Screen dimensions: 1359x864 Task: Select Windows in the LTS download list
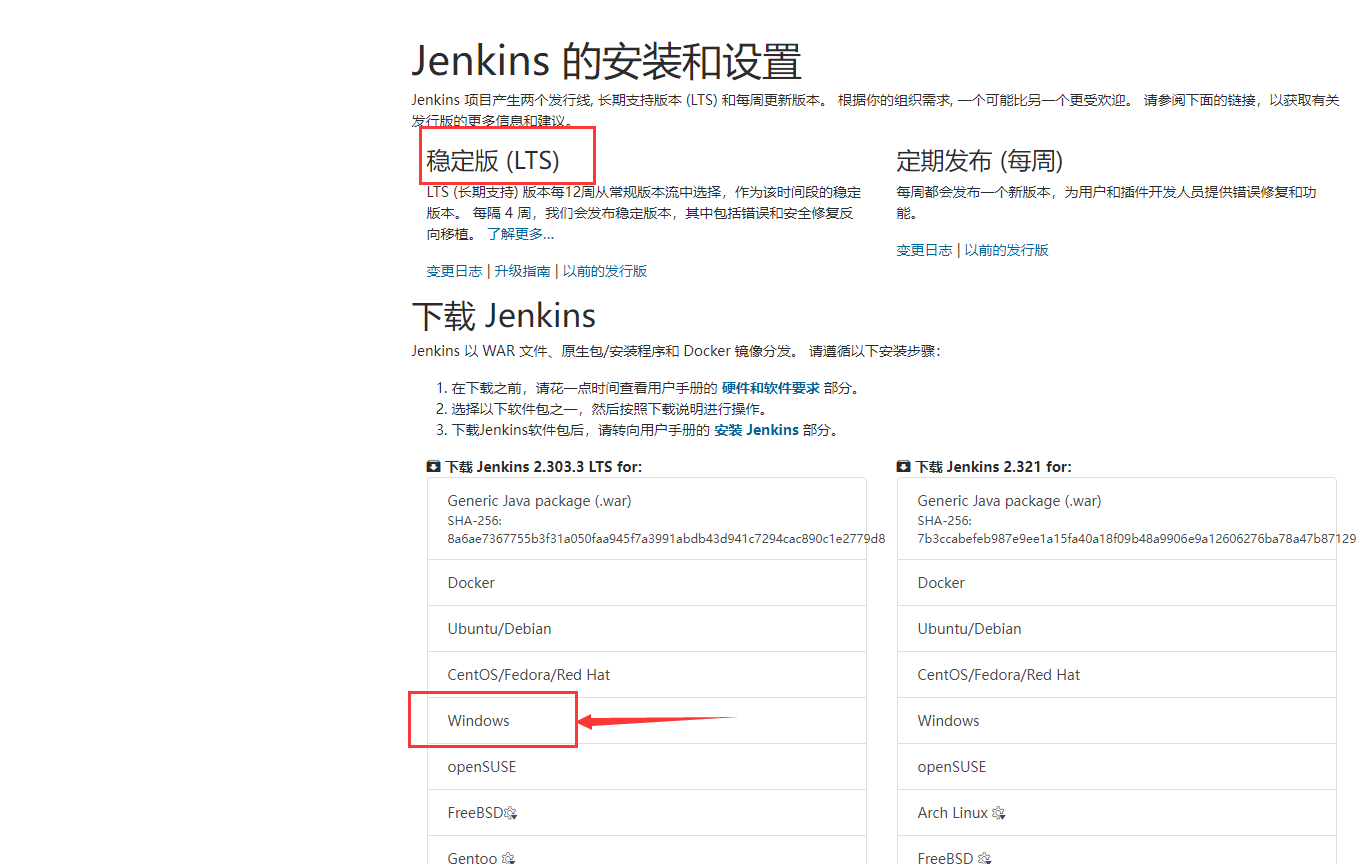477,720
